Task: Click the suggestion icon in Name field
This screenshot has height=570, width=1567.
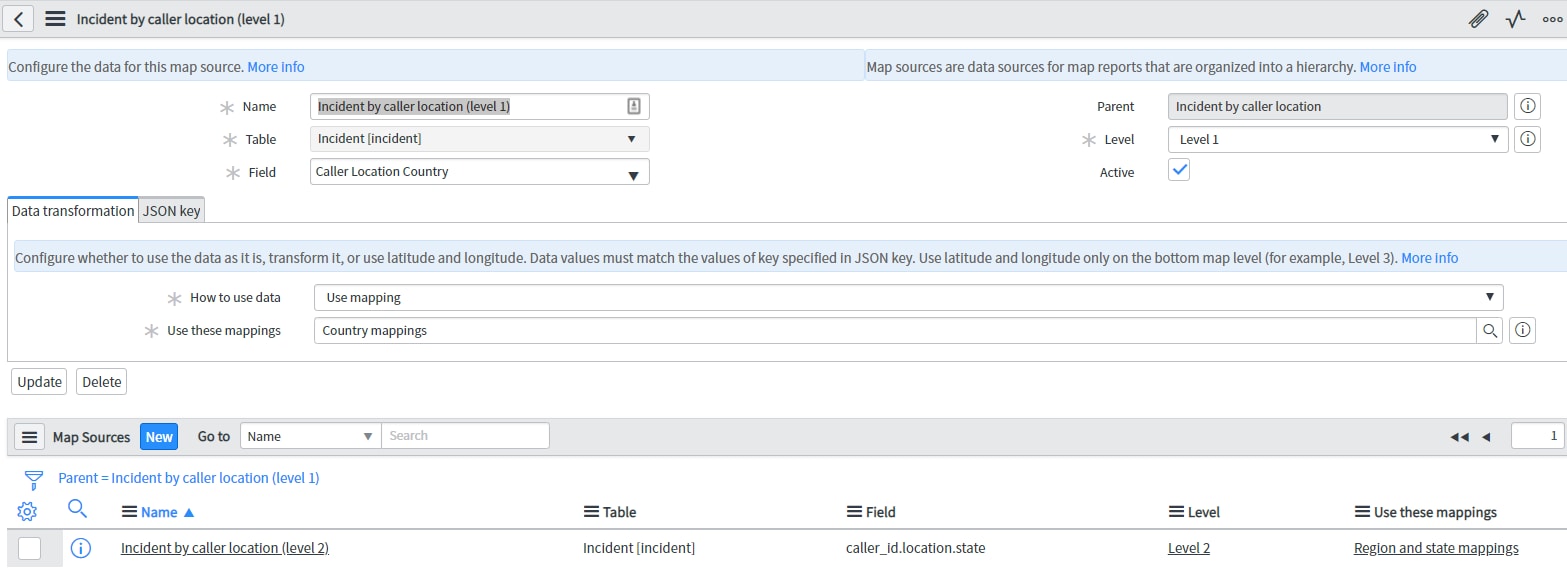Action: coord(633,106)
